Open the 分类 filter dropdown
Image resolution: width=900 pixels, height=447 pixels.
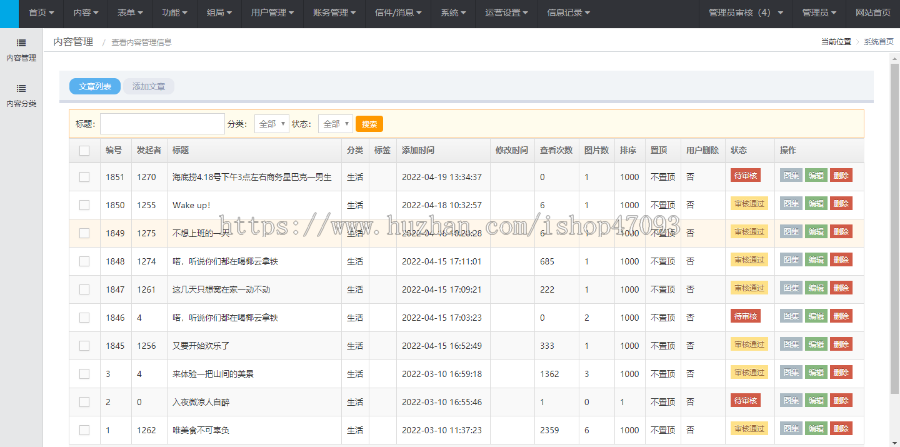[x=271, y=124]
